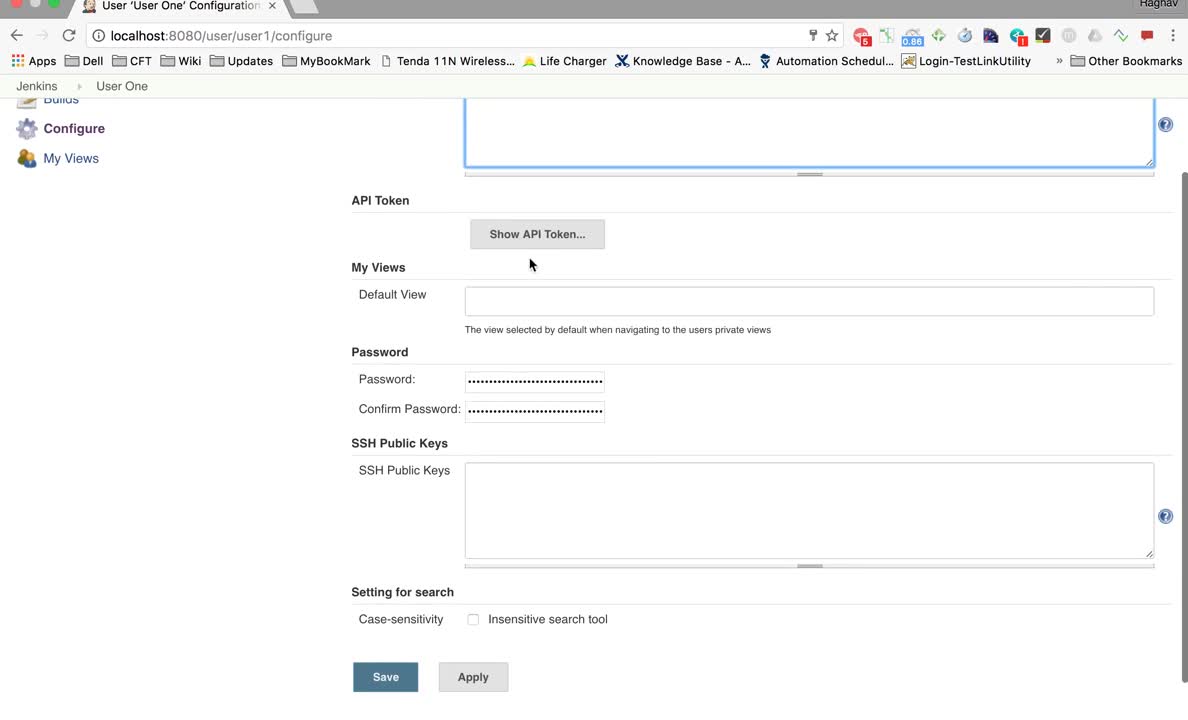Open the Apps grid shortcut in bookmarks bar
Viewport: 1188px width, 720px height.
33,61
